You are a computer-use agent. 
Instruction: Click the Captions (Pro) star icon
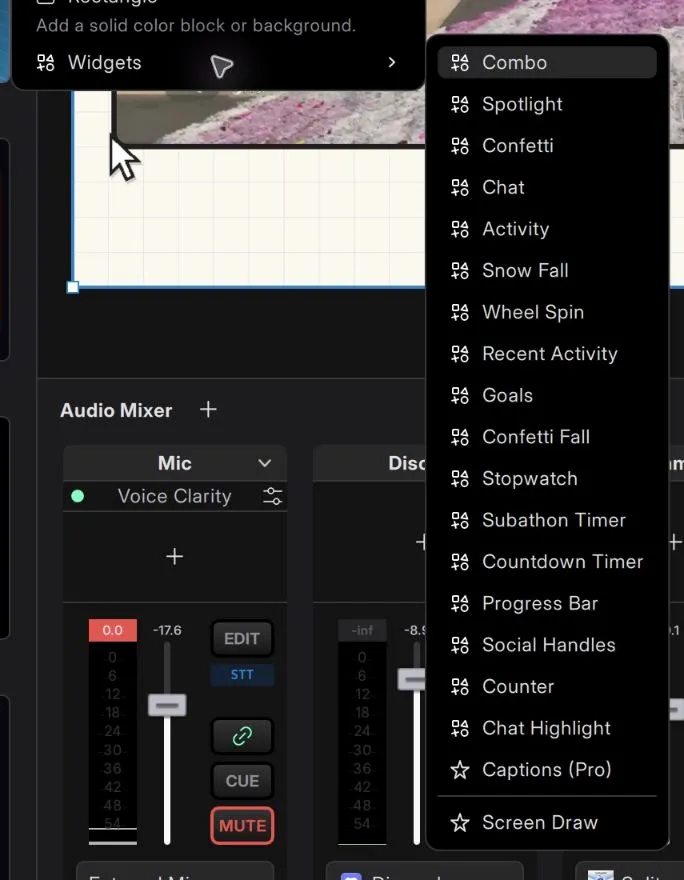tap(460, 769)
